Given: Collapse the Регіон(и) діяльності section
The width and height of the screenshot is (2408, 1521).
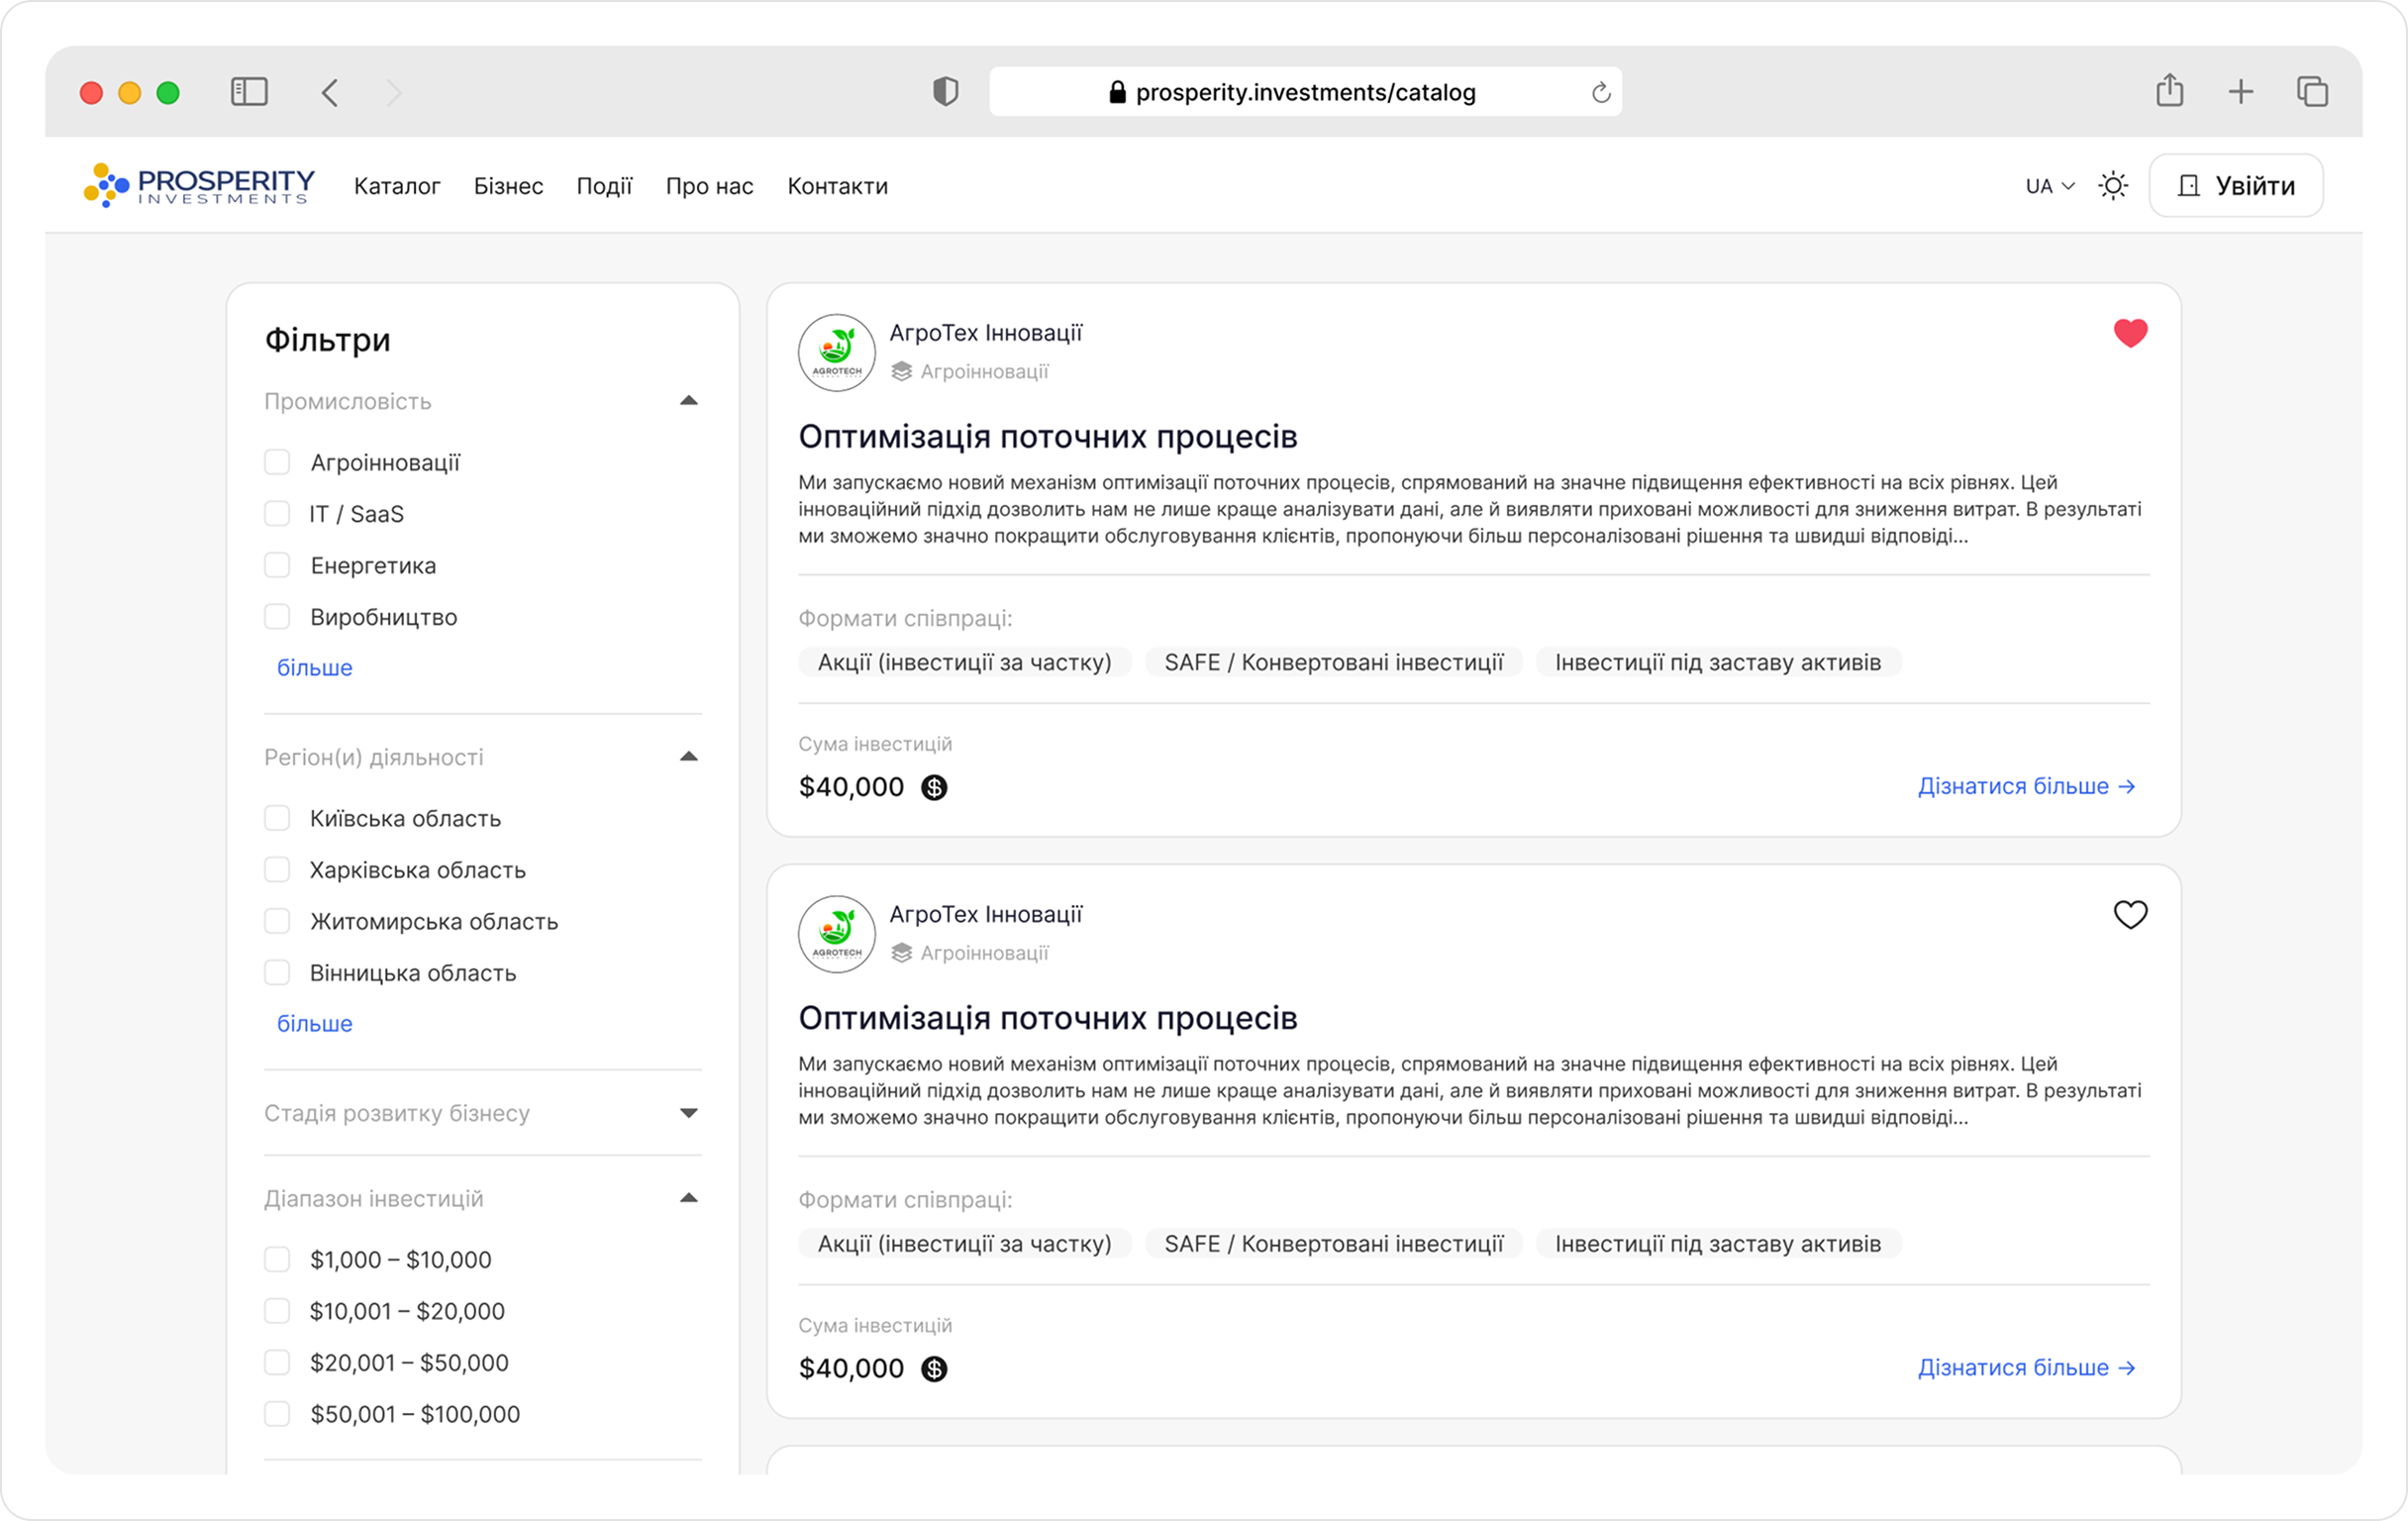Looking at the screenshot, I should [x=688, y=757].
